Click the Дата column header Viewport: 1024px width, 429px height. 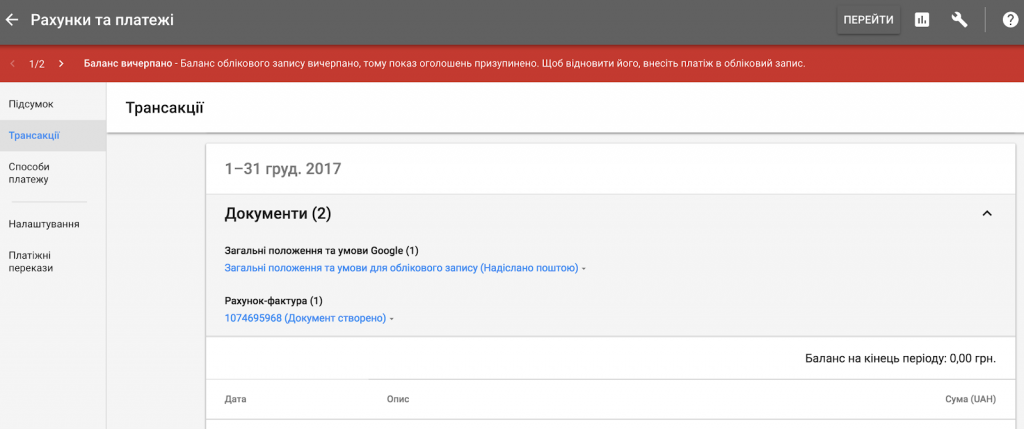pos(236,399)
